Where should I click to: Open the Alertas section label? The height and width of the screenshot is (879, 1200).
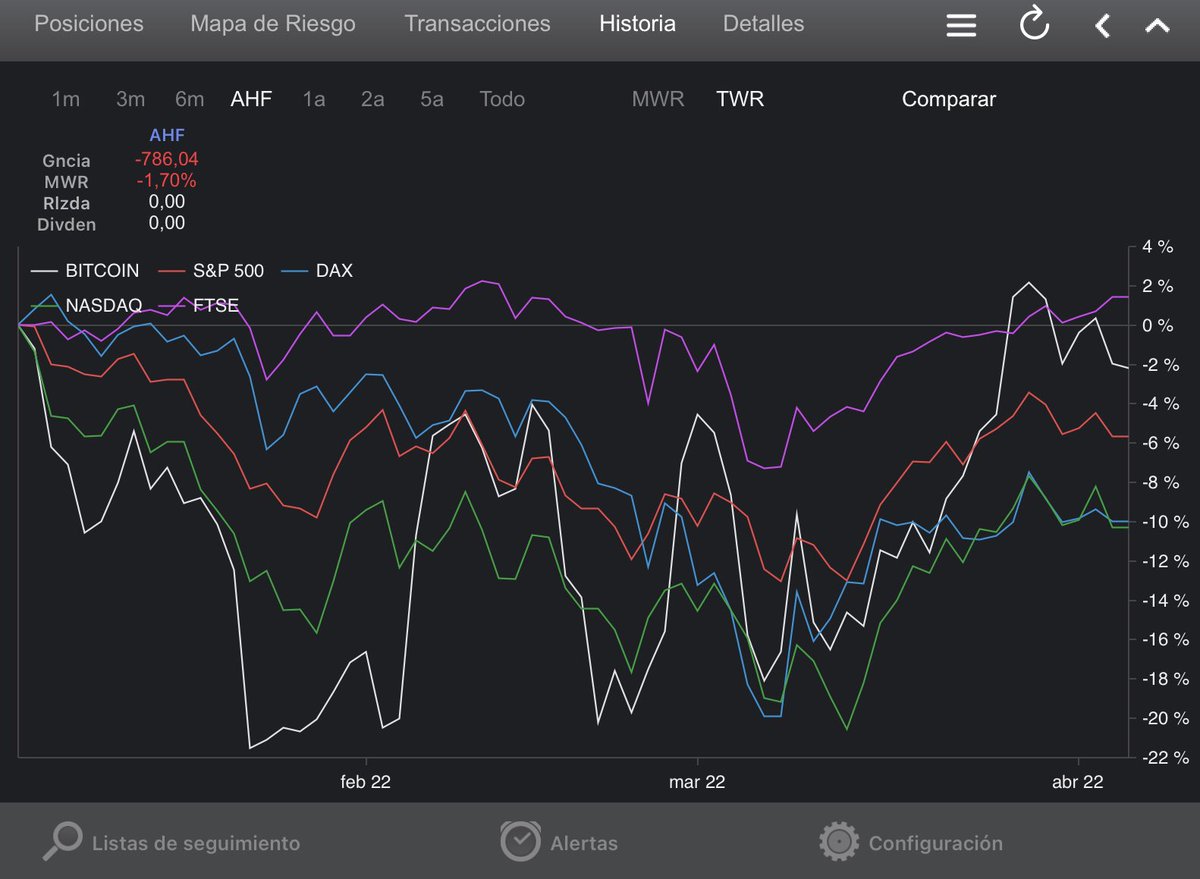point(584,843)
